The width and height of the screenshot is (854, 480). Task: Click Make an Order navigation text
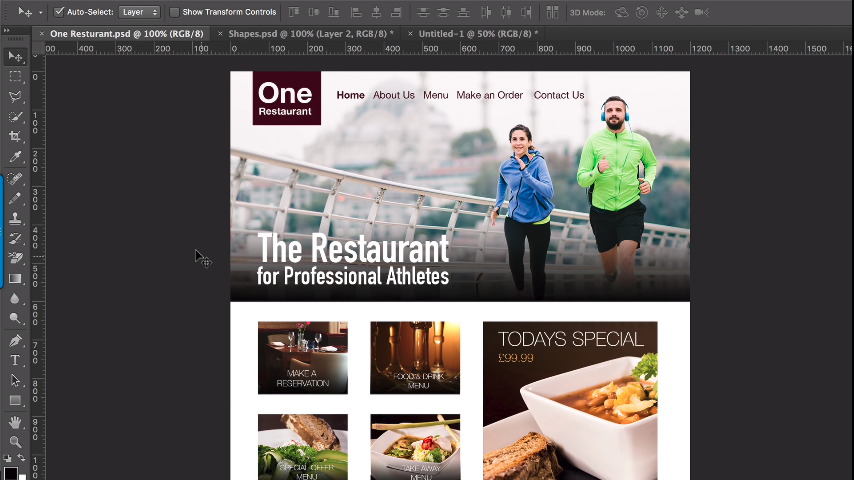coord(490,95)
